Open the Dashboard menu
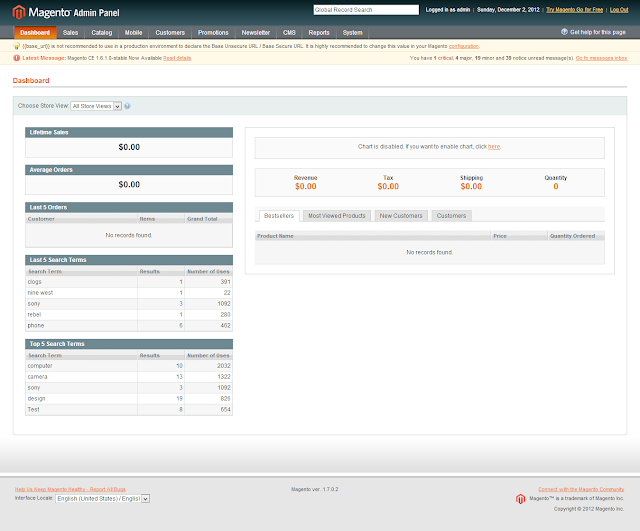The image size is (640, 531). pyautogui.click(x=35, y=33)
